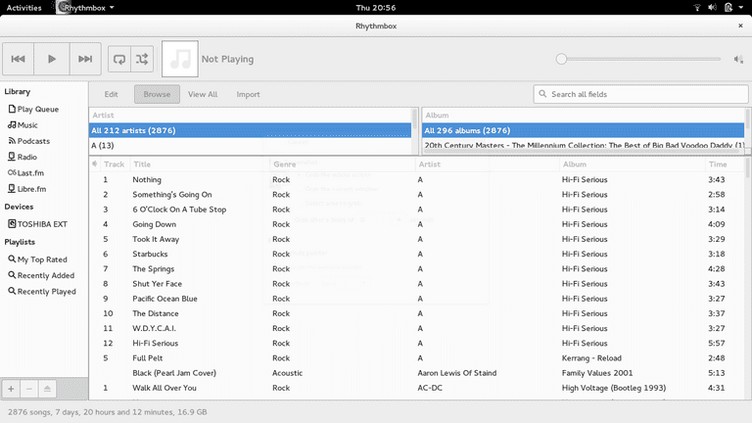Click the Aaron Lewis Of Staind artist cell
The image size is (752, 423).
(x=457, y=373)
